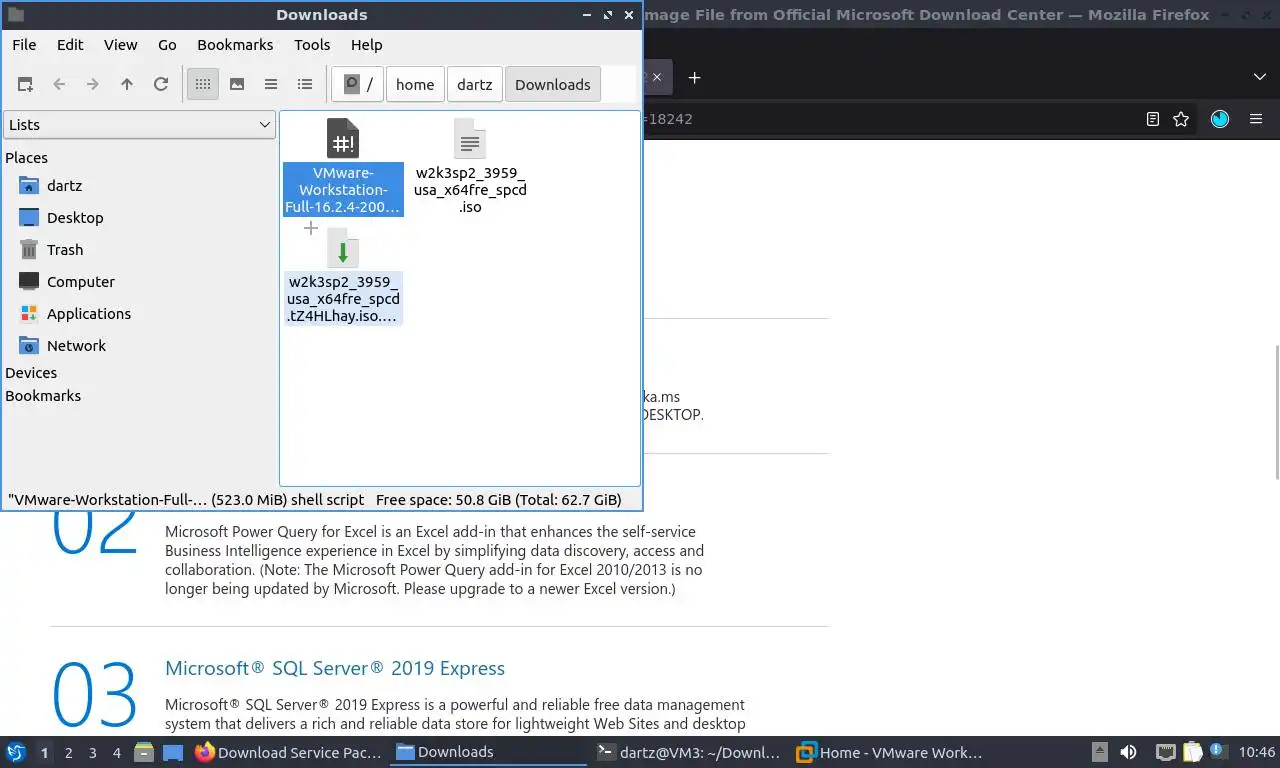Open the Edit menu
The width and height of the screenshot is (1280, 768).
coord(70,45)
